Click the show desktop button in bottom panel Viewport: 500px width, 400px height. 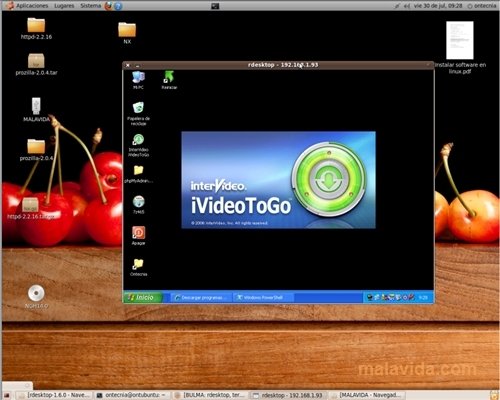(7, 395)
